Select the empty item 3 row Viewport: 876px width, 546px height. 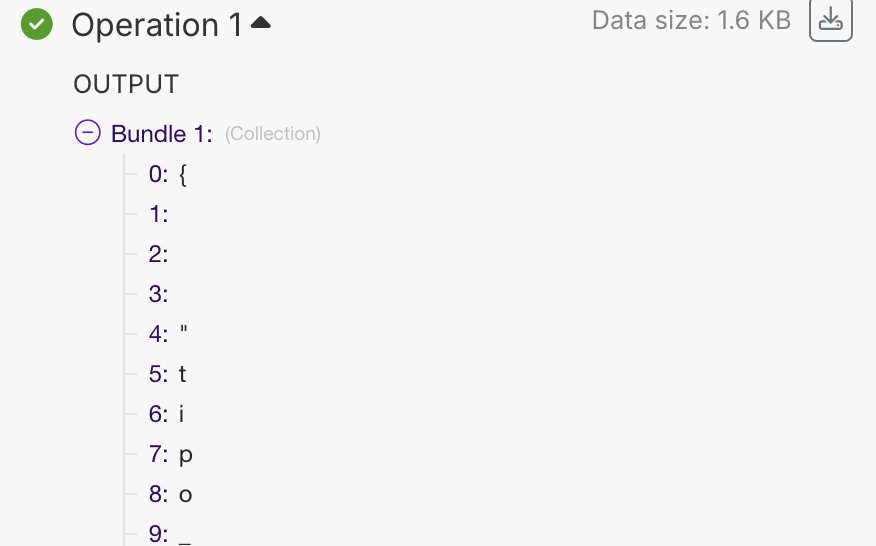(158, 294)
